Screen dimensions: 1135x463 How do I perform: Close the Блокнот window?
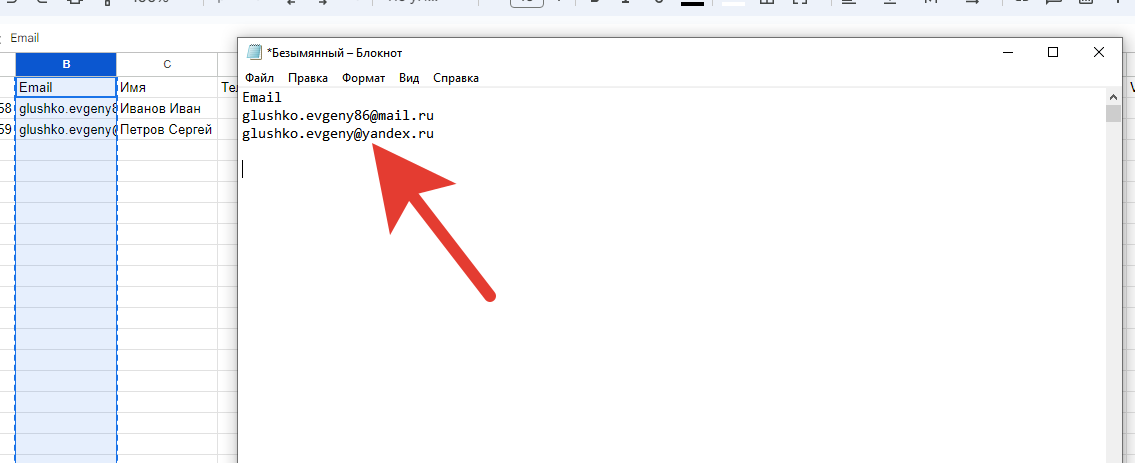(1099, 52)
